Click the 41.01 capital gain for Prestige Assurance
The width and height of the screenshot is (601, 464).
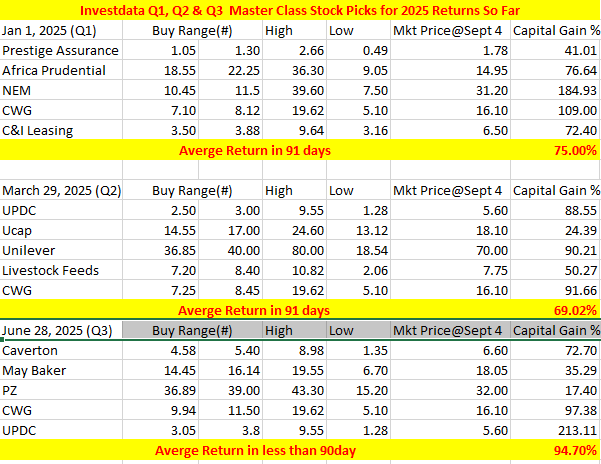point(556,50)
